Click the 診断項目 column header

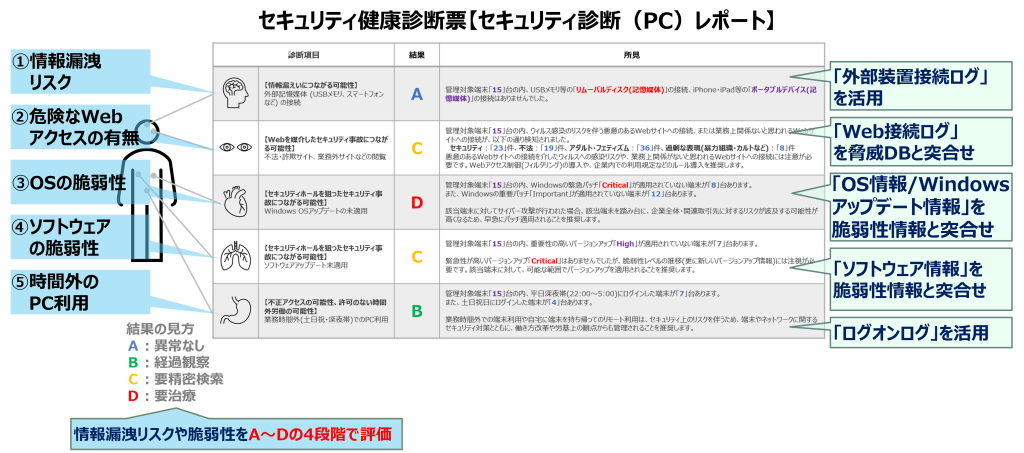point(303,55)
